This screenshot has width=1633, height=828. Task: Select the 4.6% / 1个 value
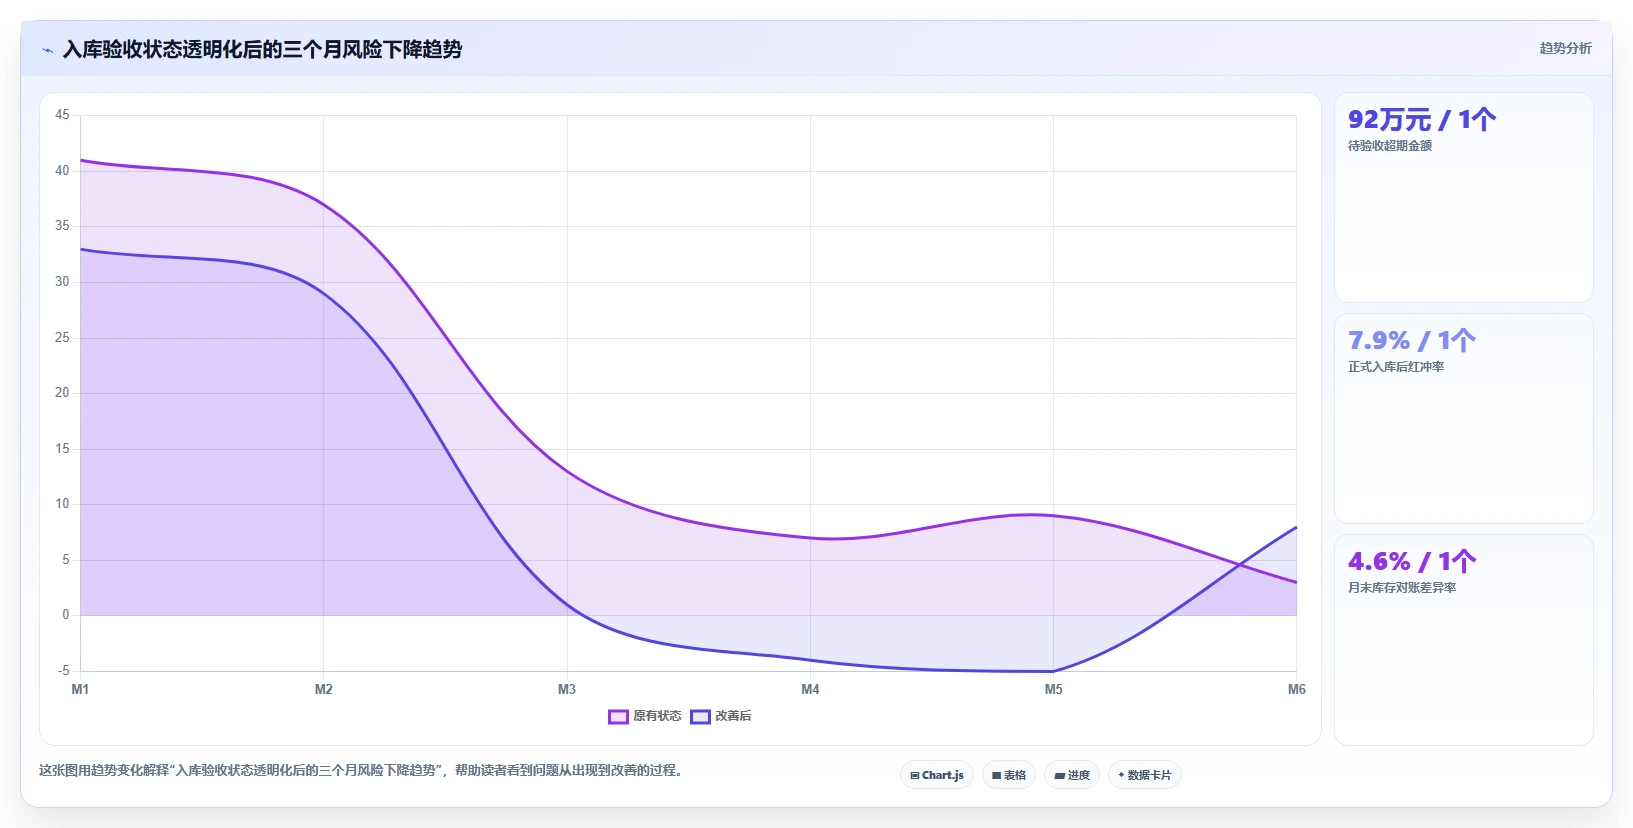pos(1412,562)
